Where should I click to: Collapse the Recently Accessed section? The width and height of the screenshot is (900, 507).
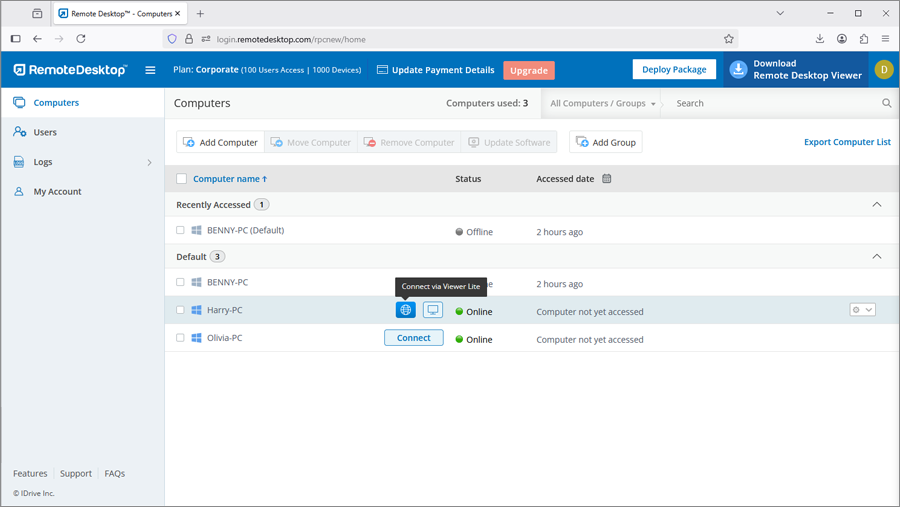877,205
